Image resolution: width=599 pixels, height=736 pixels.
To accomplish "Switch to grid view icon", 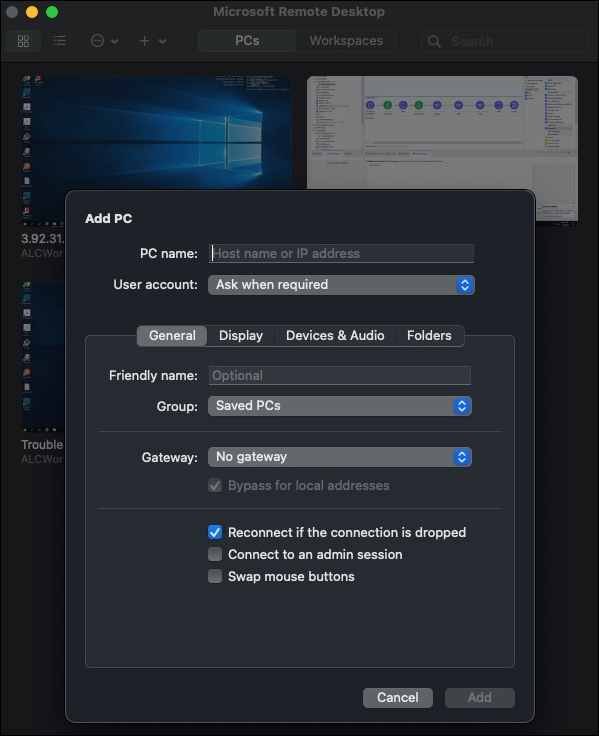I will coord(23,41).
